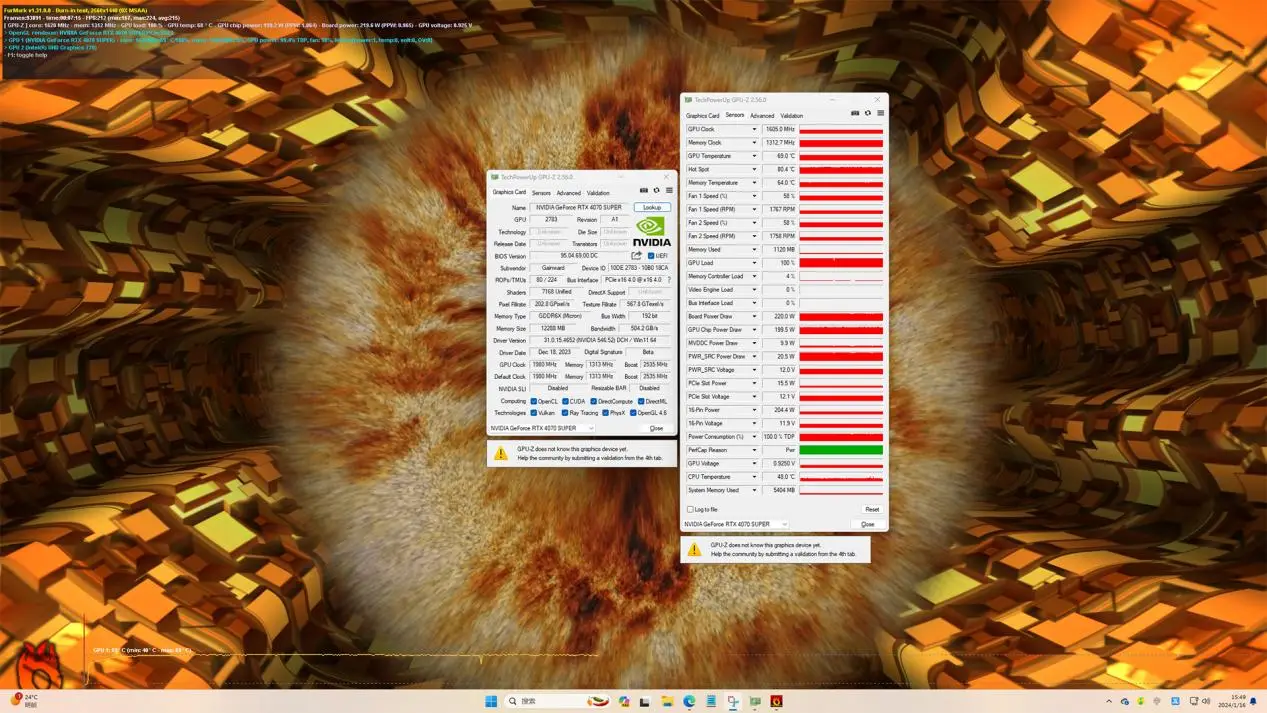Click the GPU Temperature graph bar

pos(841,156)
